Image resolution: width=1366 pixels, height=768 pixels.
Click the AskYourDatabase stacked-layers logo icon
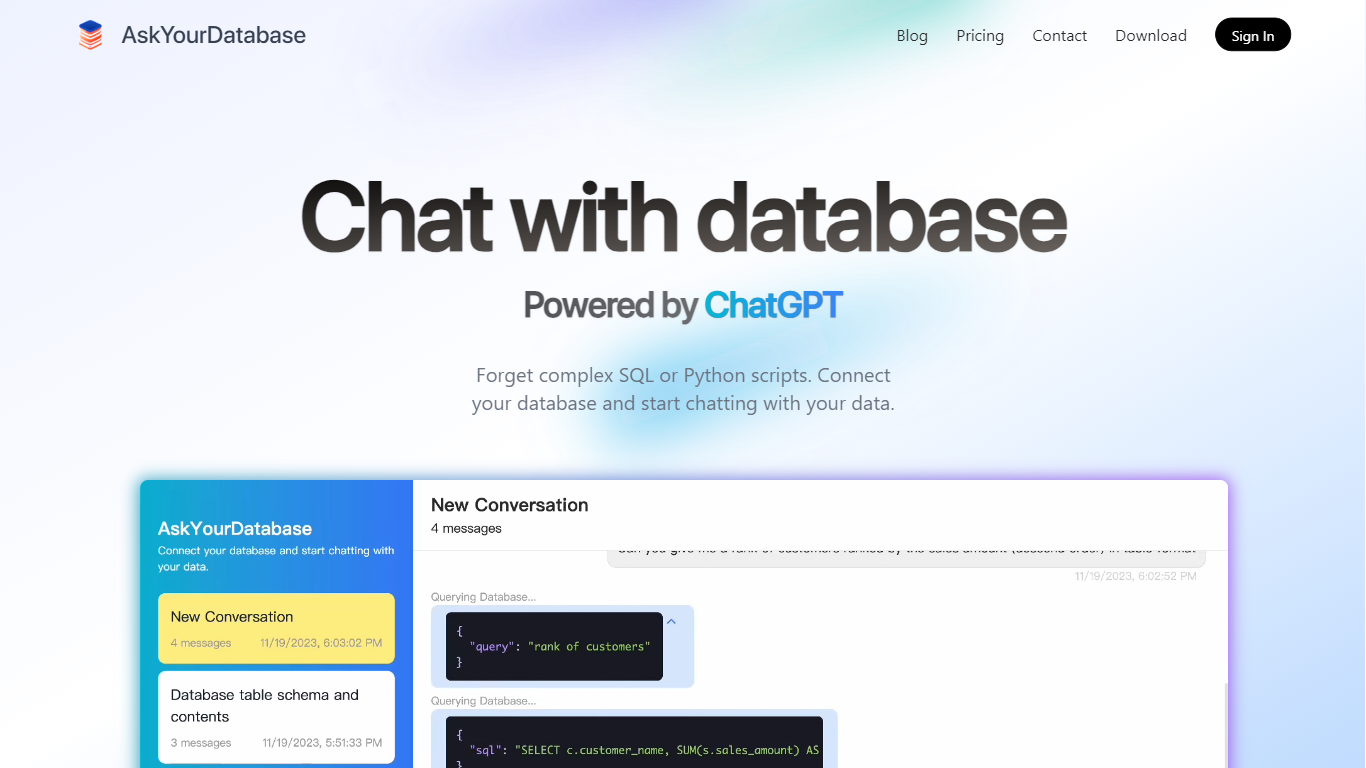click(x=90, y=35)
